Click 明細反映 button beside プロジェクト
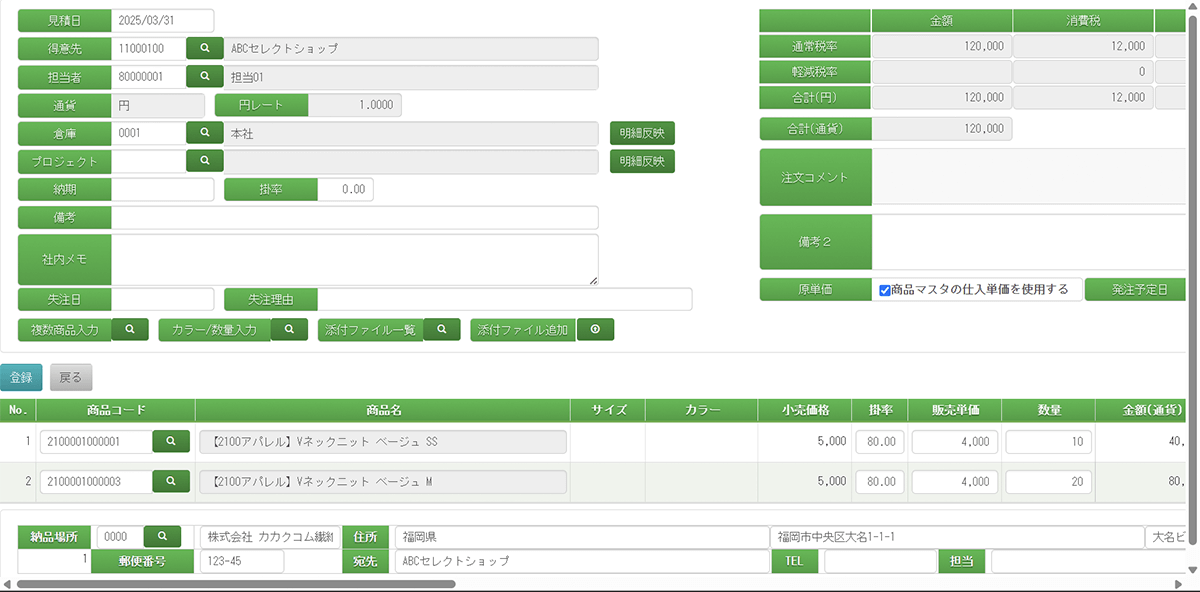This screenshot has height=592, width=1200. [642, 161]
